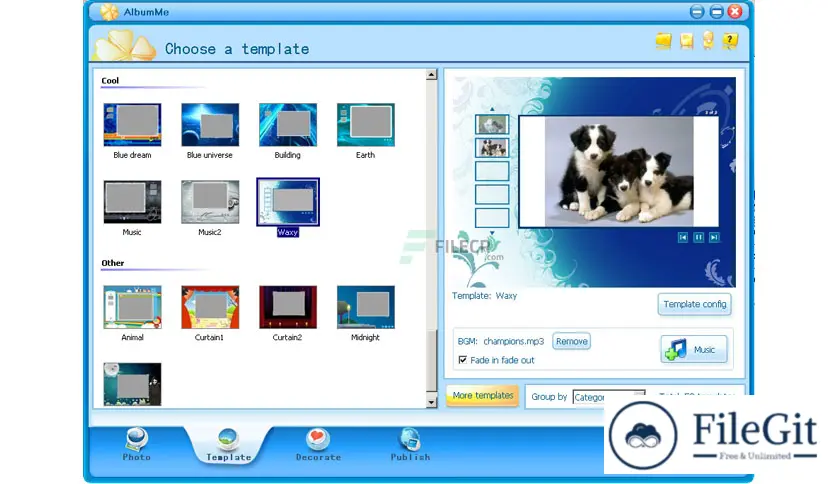The height and width of the screenshot is (484, 836).
Task: Select the Blue dream template
Action: (132, 125)
